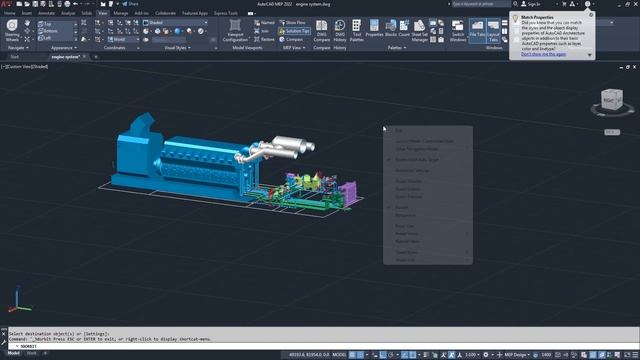
Task: Click the search magnifier icon in title bar
Action: [516, 4]
